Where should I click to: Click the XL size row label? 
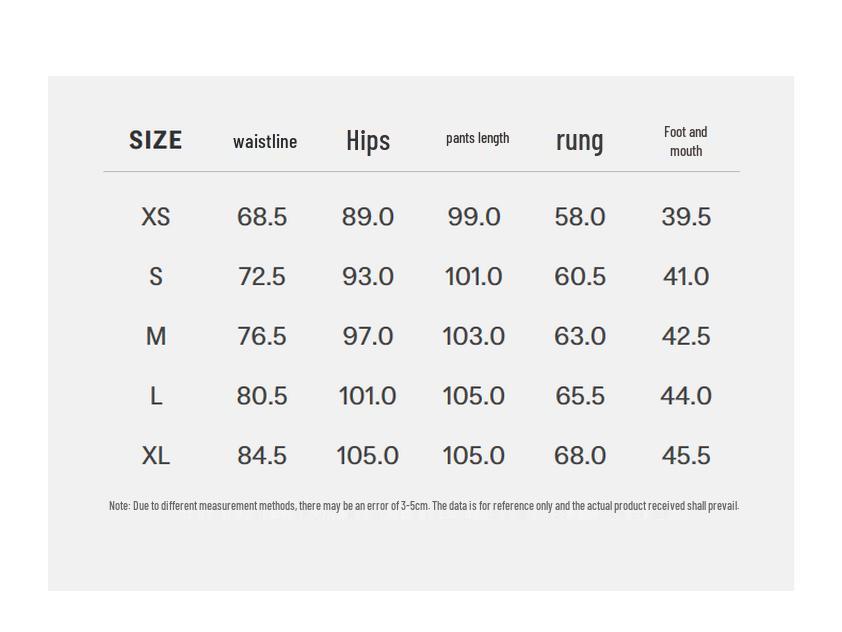156,456
